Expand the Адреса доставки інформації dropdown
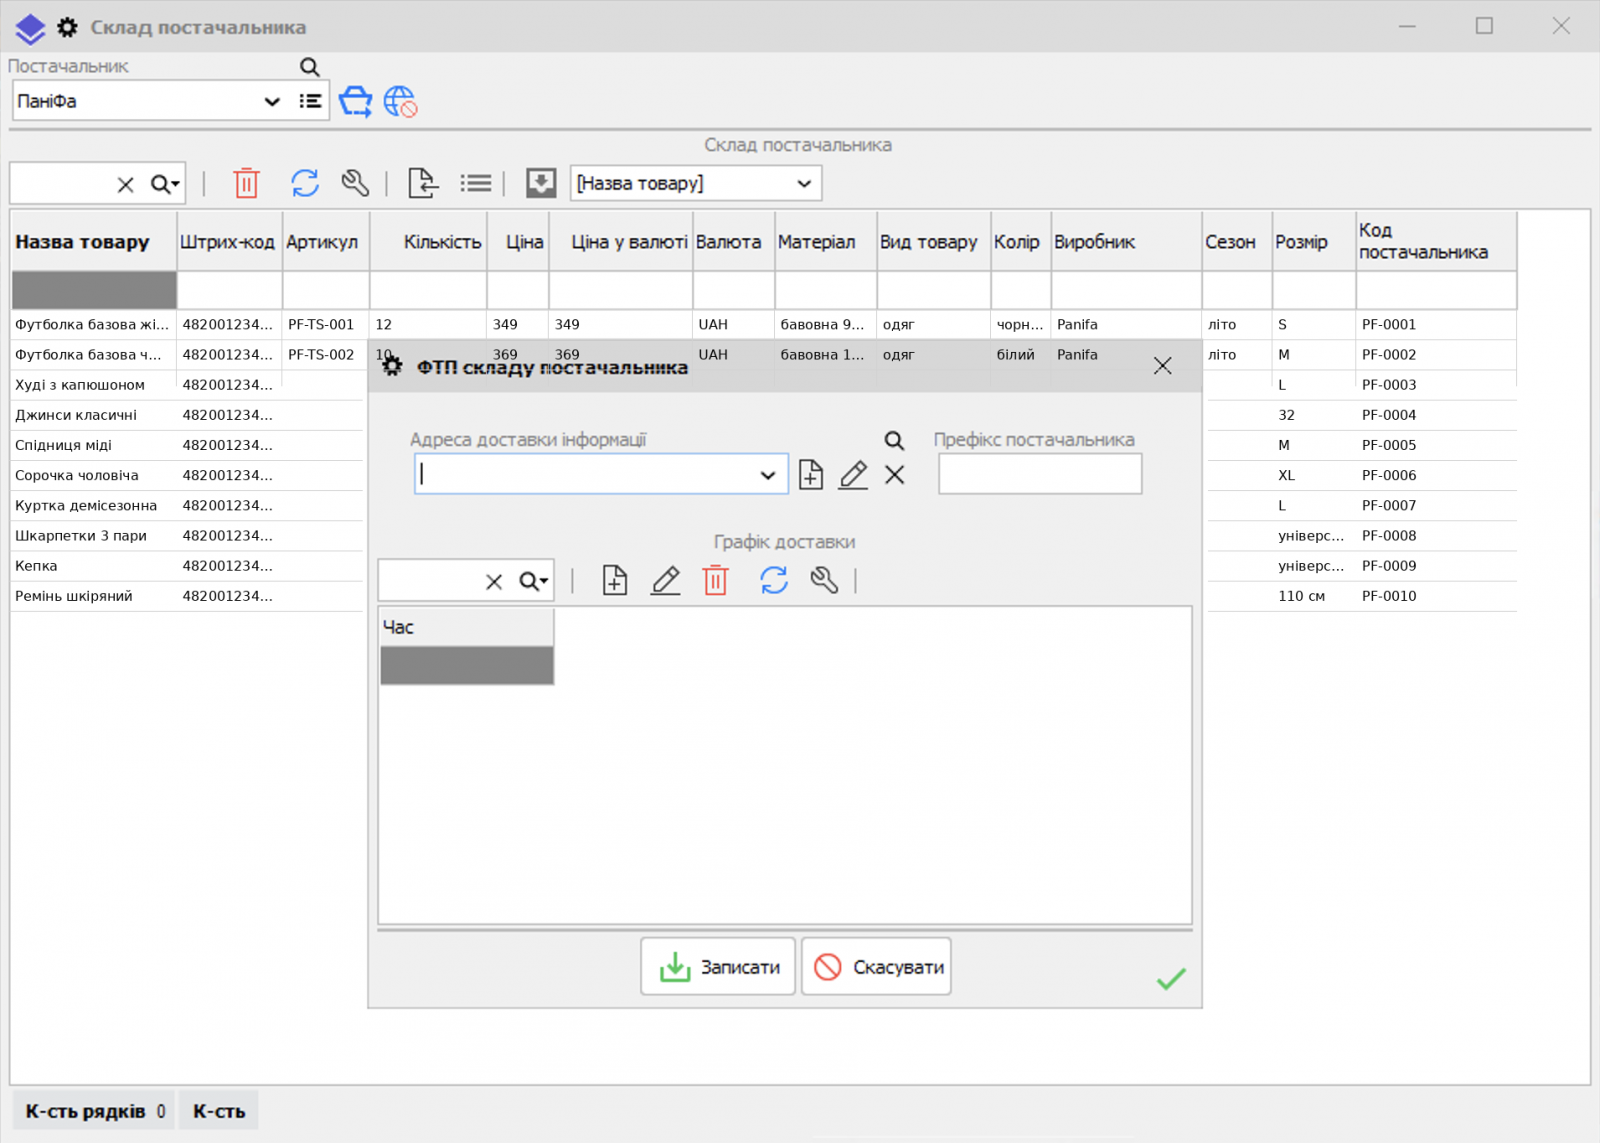This screenshot has width=1600, height=1143. point(767,475)
